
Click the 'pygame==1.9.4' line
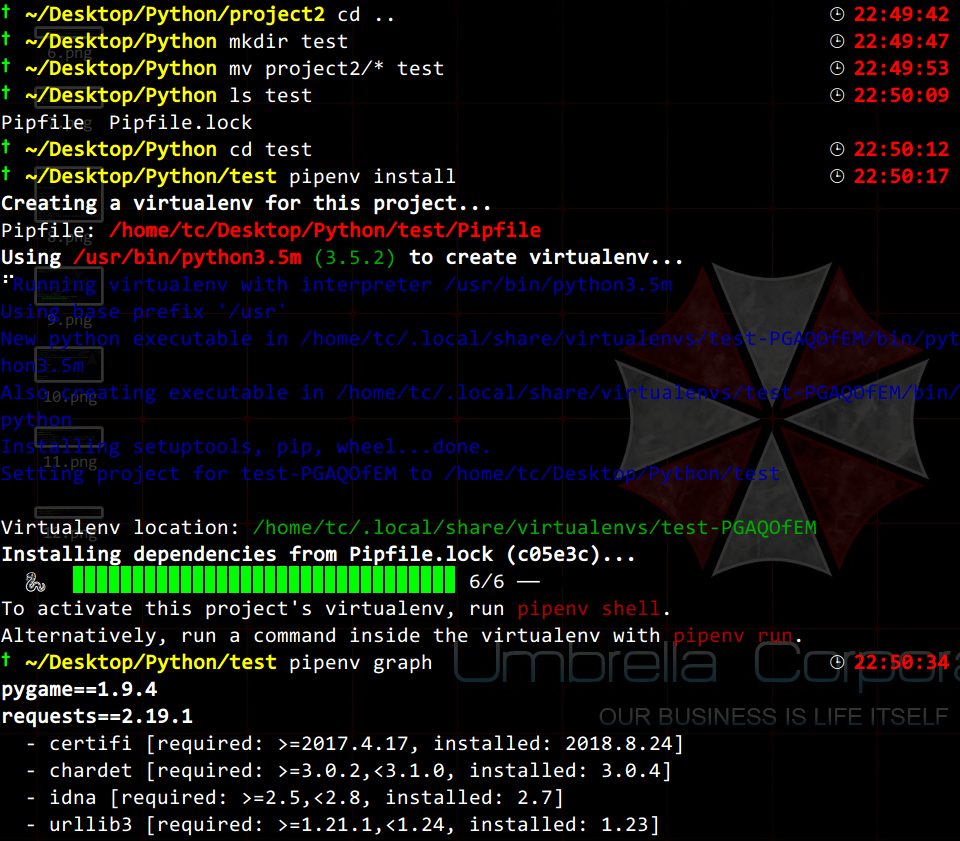[79, 690]
